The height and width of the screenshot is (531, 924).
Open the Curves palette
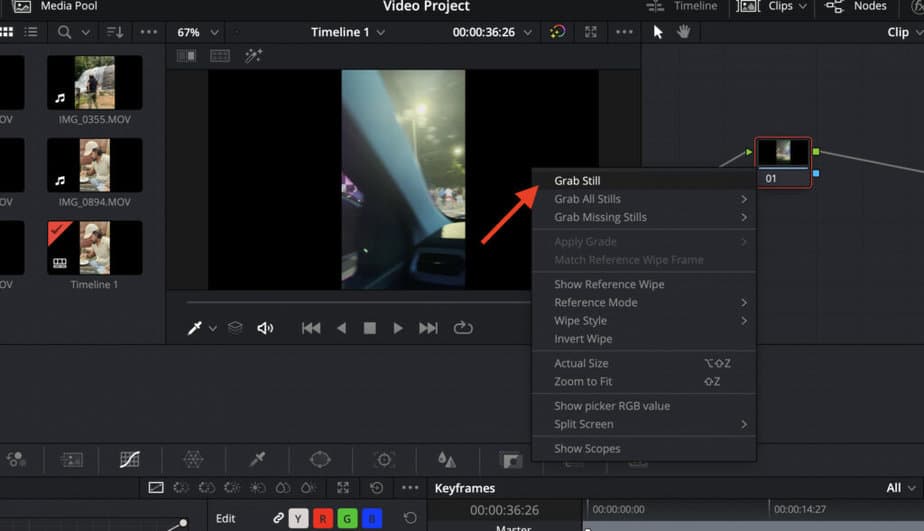click(x=130, y=460)
